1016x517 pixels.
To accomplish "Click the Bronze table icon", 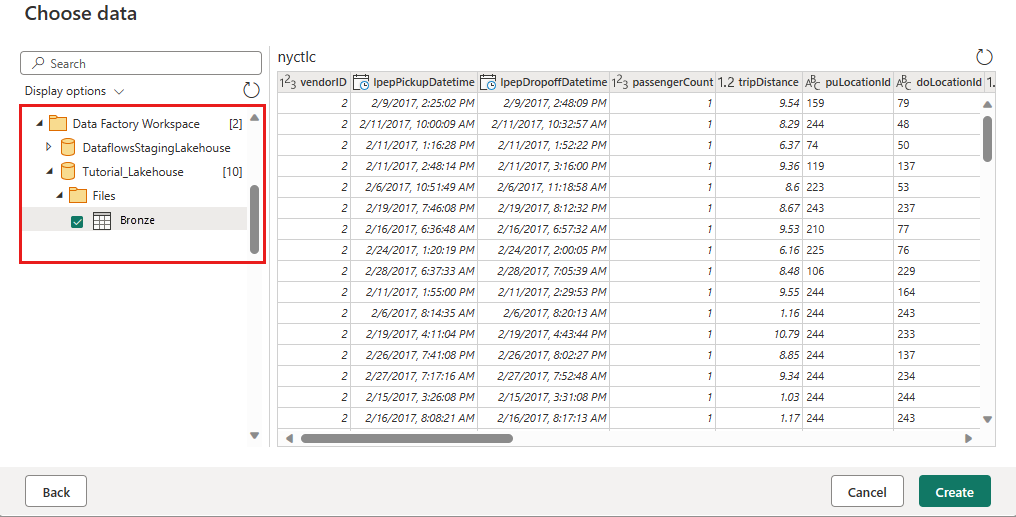I will tap(102, 220).
